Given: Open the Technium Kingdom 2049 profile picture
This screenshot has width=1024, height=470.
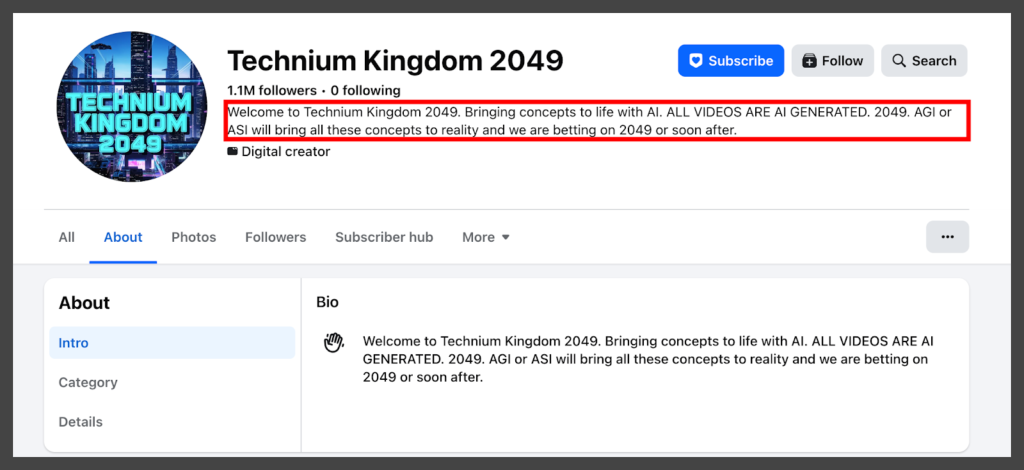Looking at the screenshot, I should point(124,106).
